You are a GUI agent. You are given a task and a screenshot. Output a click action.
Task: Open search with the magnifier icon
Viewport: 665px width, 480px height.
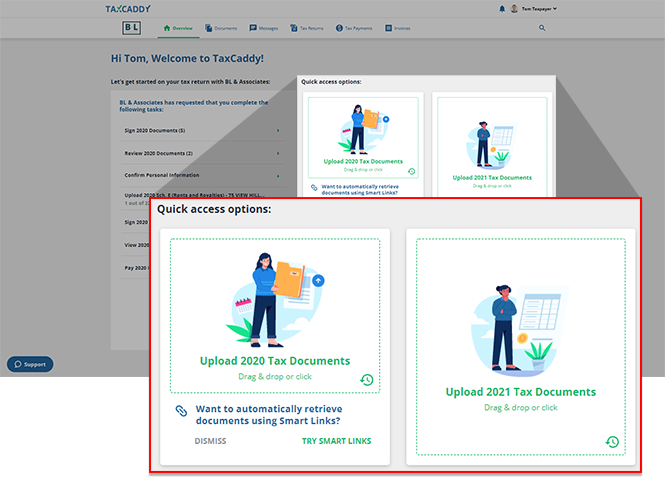click(542, 28)
